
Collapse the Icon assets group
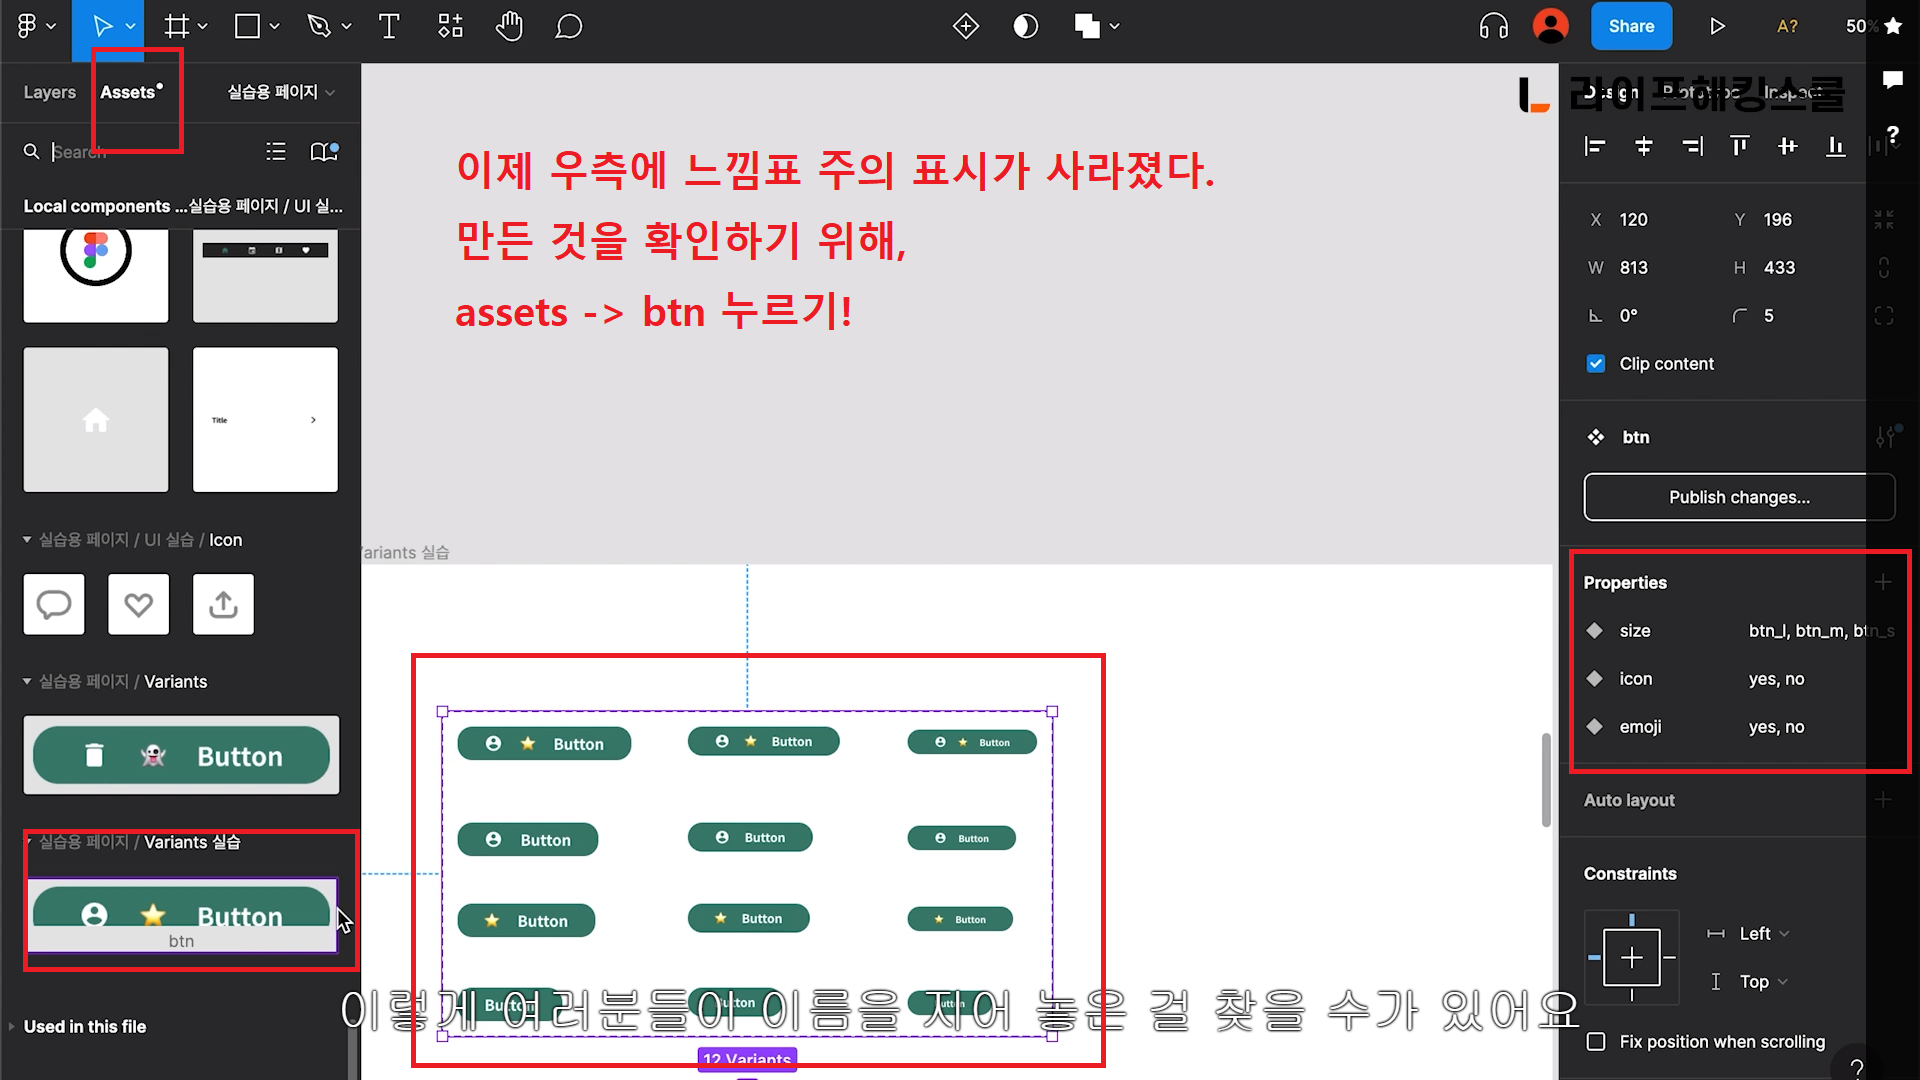pyautogui.click(x=27, y=540)
